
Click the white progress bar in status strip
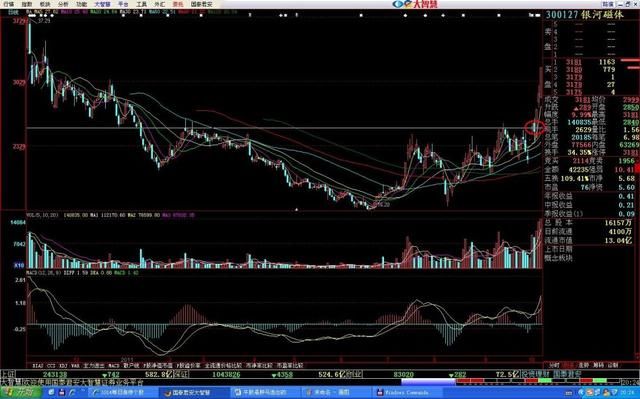click(x=428, y=382)
